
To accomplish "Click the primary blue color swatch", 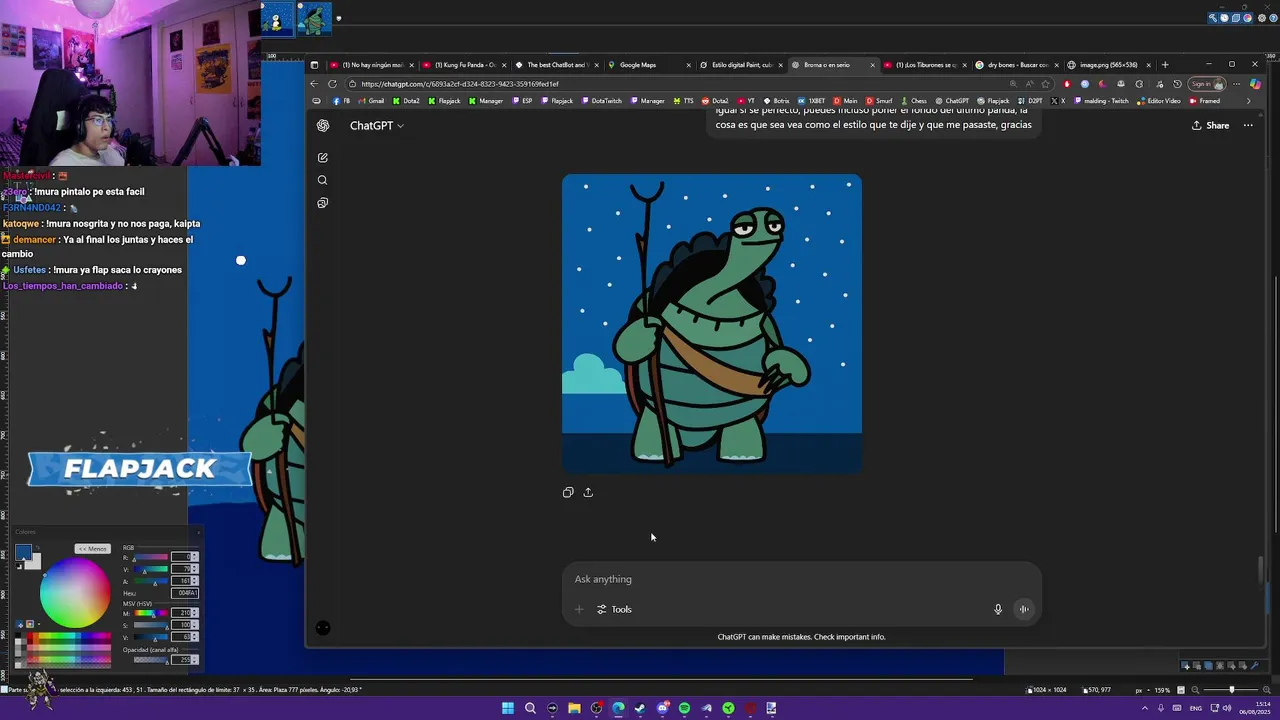I will [x=23, y=552].
